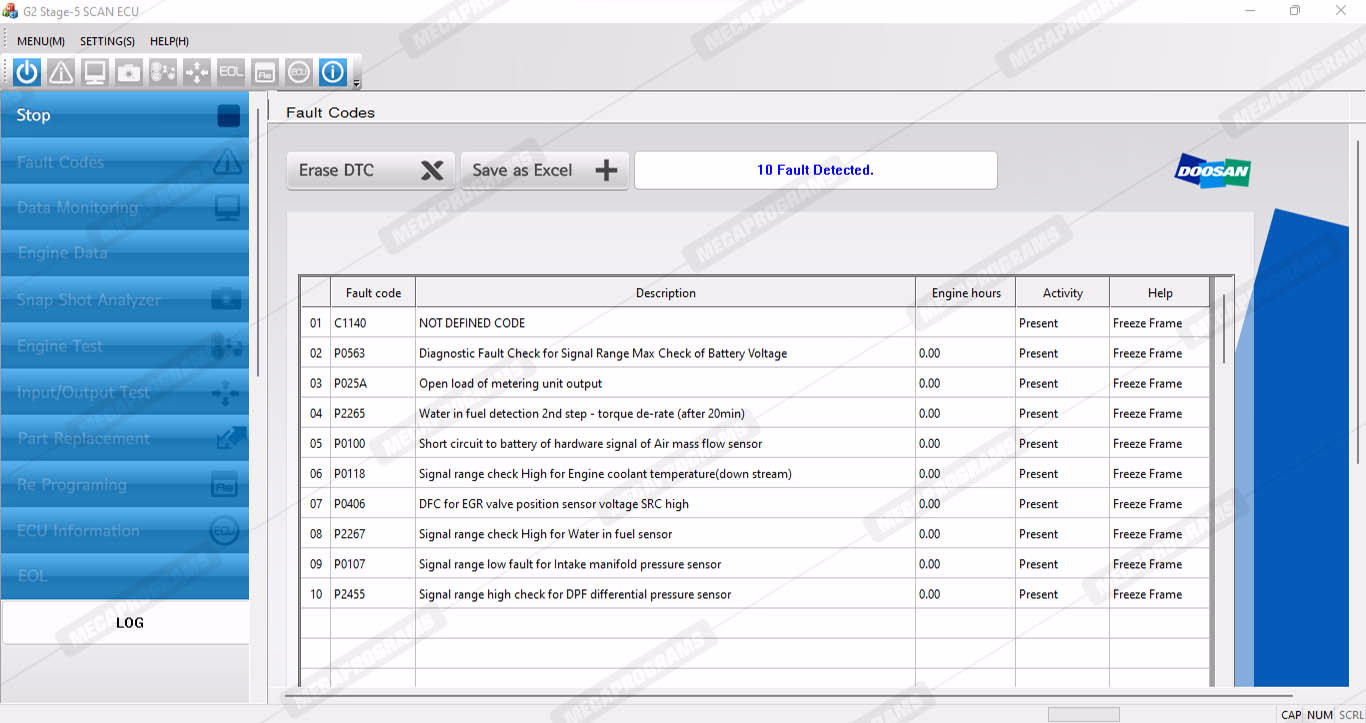Click the Engine hours column header
Screen dimensions: 1366x723
(965, 293)
